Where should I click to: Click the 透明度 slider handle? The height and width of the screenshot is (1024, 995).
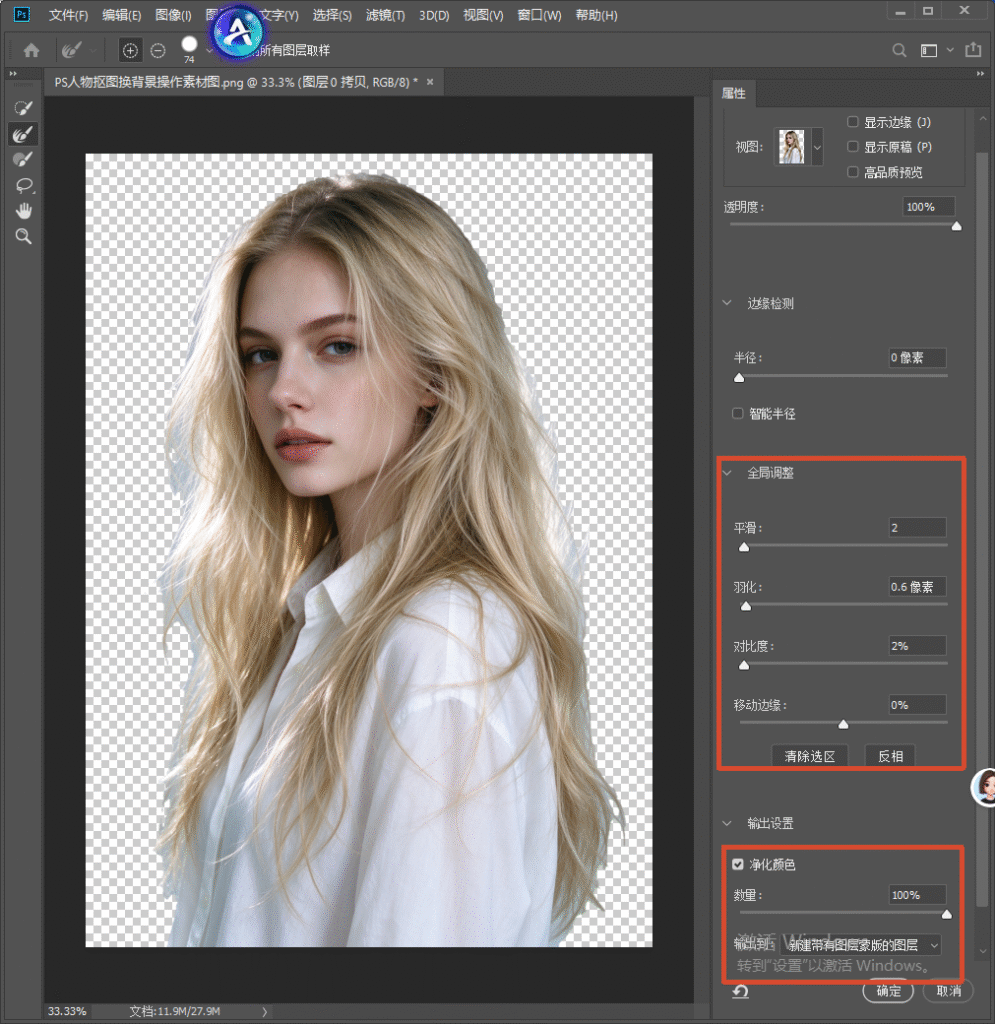(956, 226)
